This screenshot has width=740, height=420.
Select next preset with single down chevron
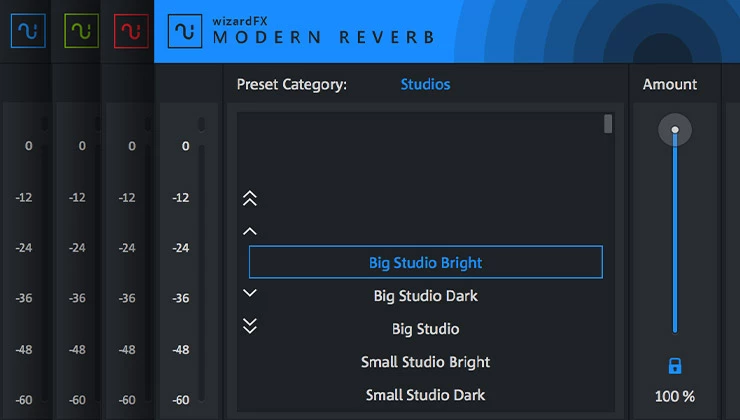tap(250, 293)
